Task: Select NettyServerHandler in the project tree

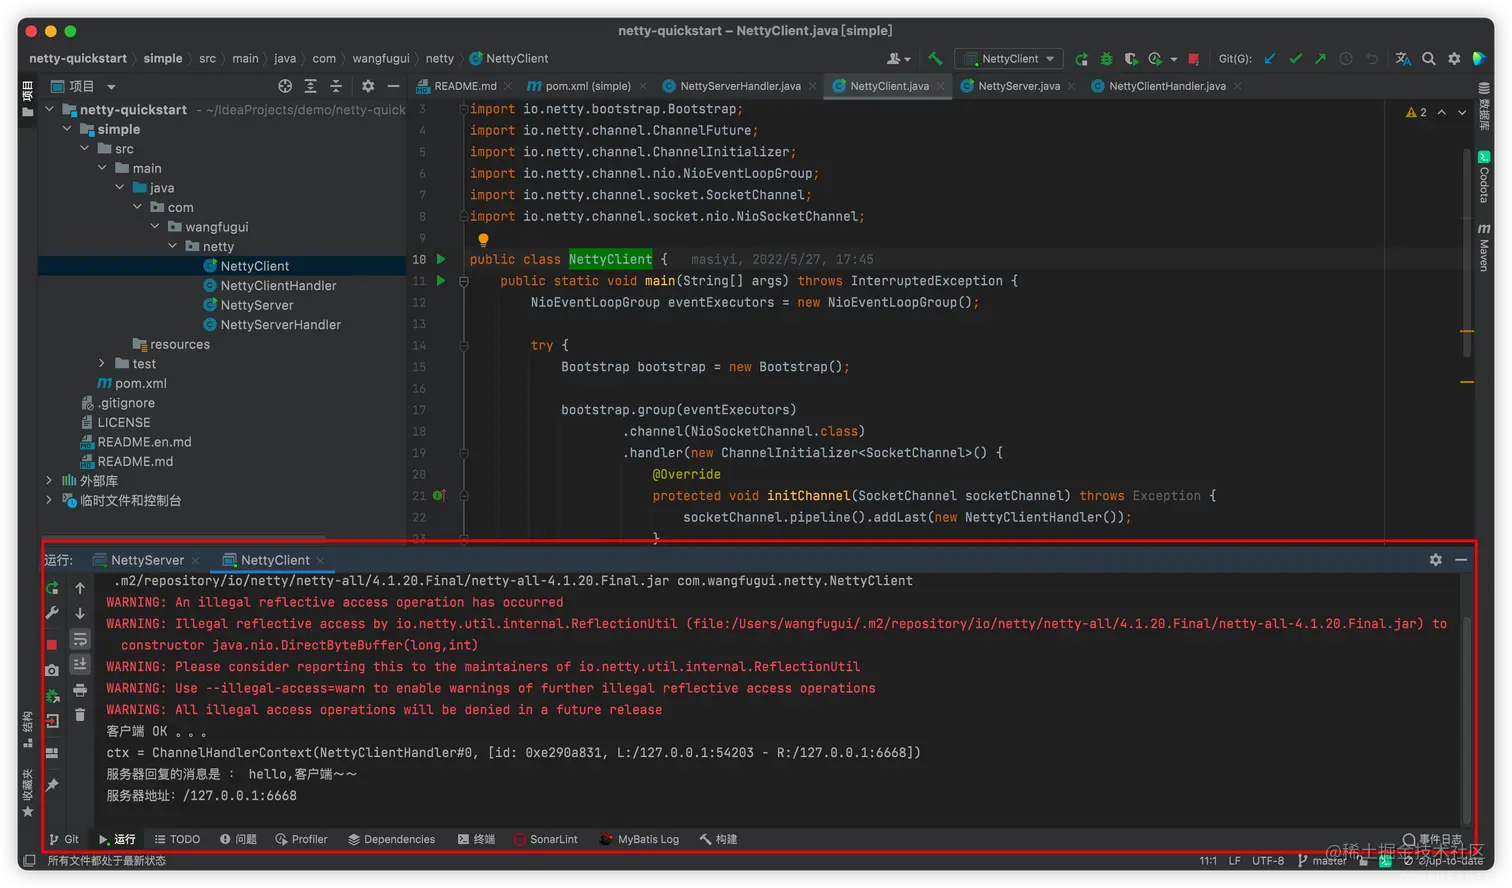Action: (x=280, y=325)
